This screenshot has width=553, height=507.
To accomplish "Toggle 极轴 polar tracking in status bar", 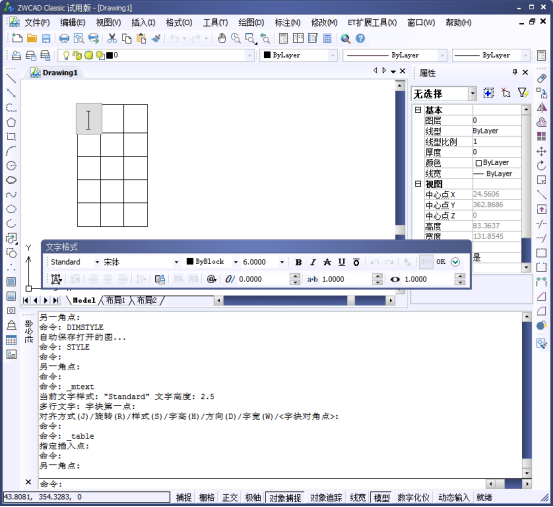I will [x=253, y=497].
